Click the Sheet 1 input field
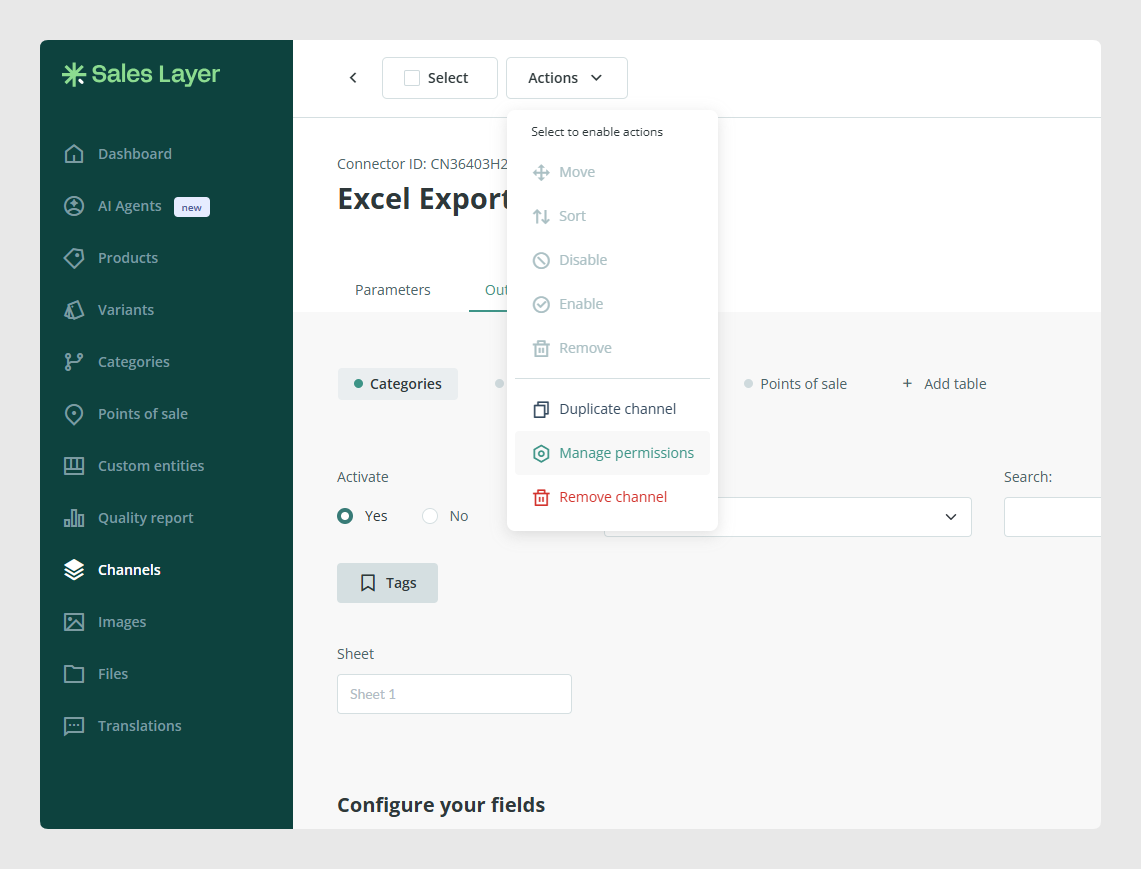The width and height of the screenshot is (1141, 869). pyautogui.click(x=454, y=694)
